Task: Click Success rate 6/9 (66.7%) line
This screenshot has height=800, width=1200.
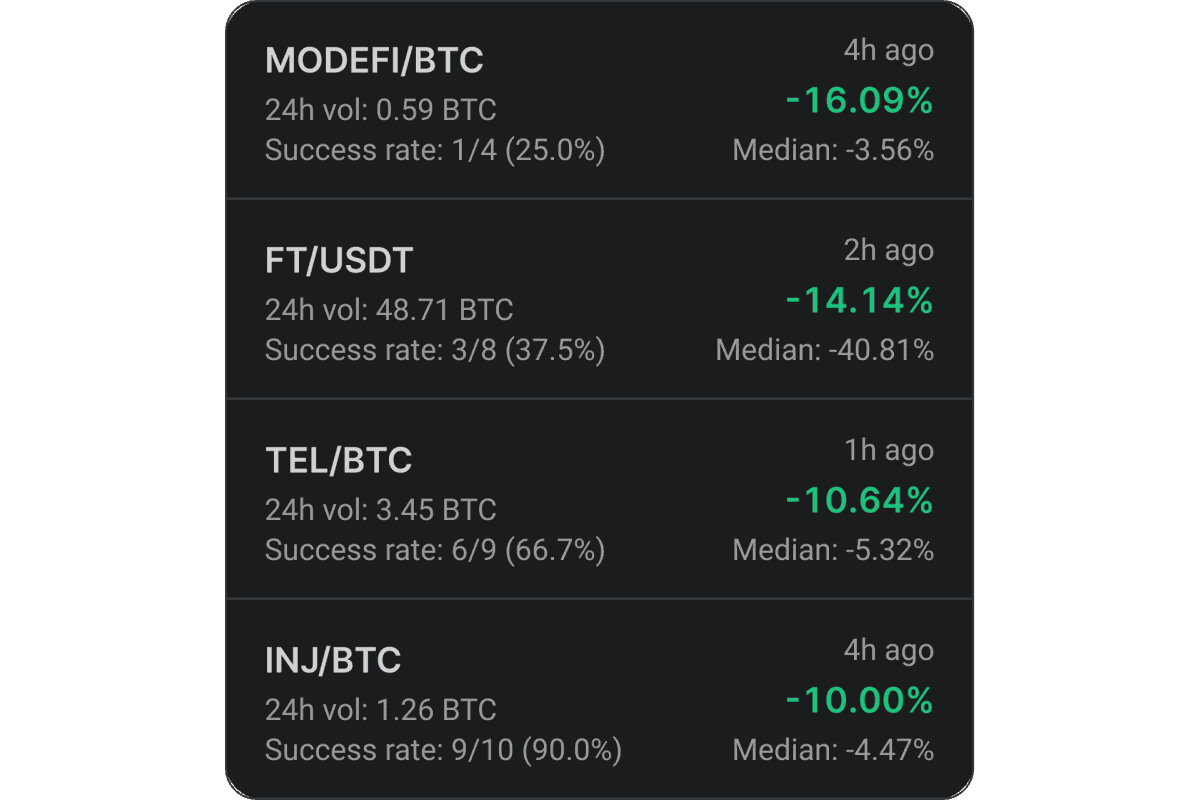Action: click(x=435, y=551)
